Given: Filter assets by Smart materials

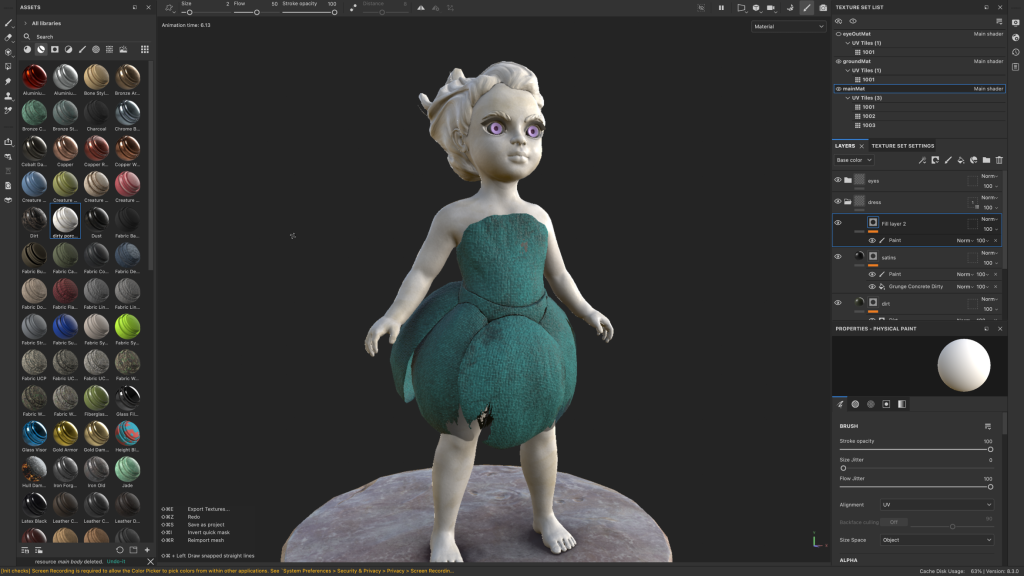Looking at the screenshot, I should pyautogui.click(x=27, y=49).
